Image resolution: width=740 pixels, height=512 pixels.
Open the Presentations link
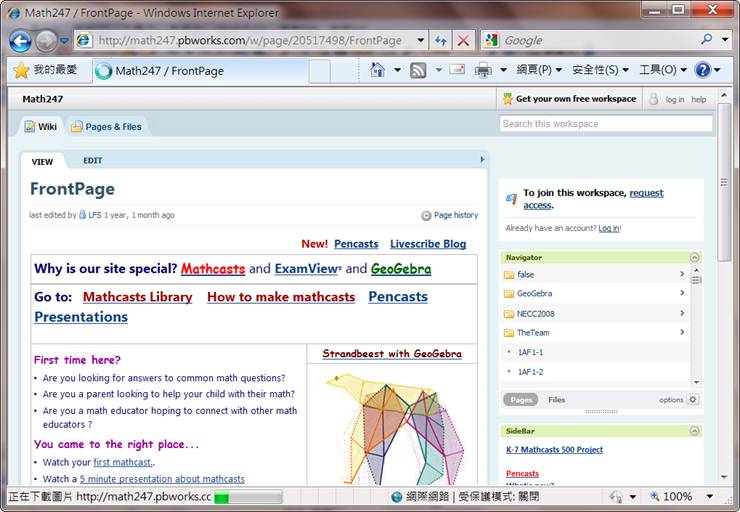[81, 317]
